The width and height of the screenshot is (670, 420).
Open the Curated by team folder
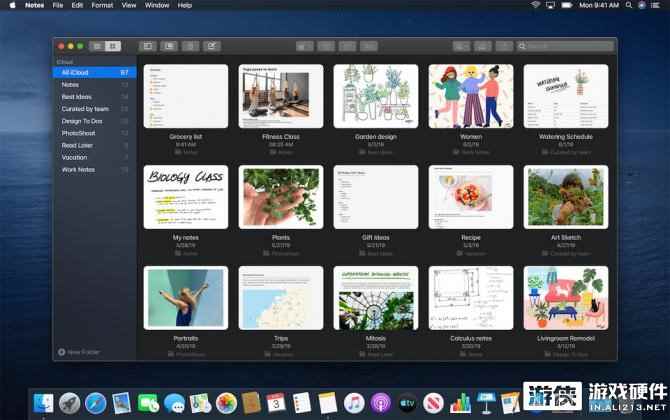click(x=94, y=109)
